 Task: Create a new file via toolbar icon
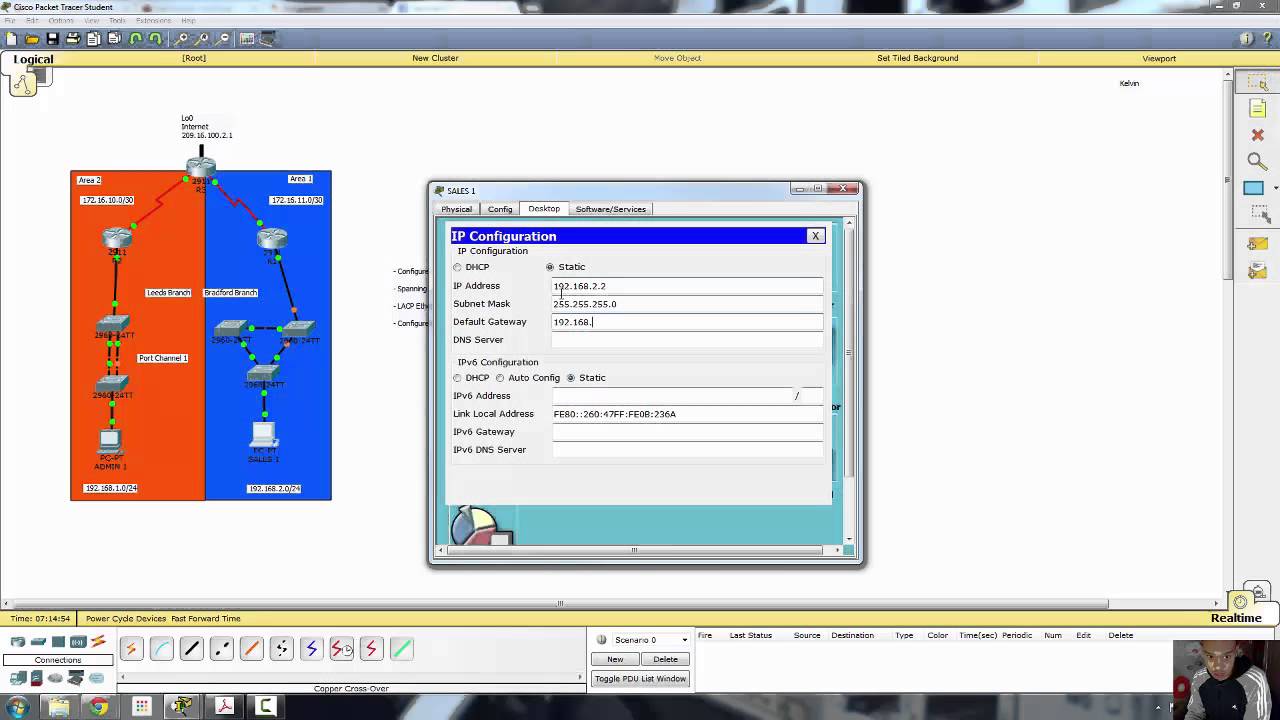click(11, 39)
